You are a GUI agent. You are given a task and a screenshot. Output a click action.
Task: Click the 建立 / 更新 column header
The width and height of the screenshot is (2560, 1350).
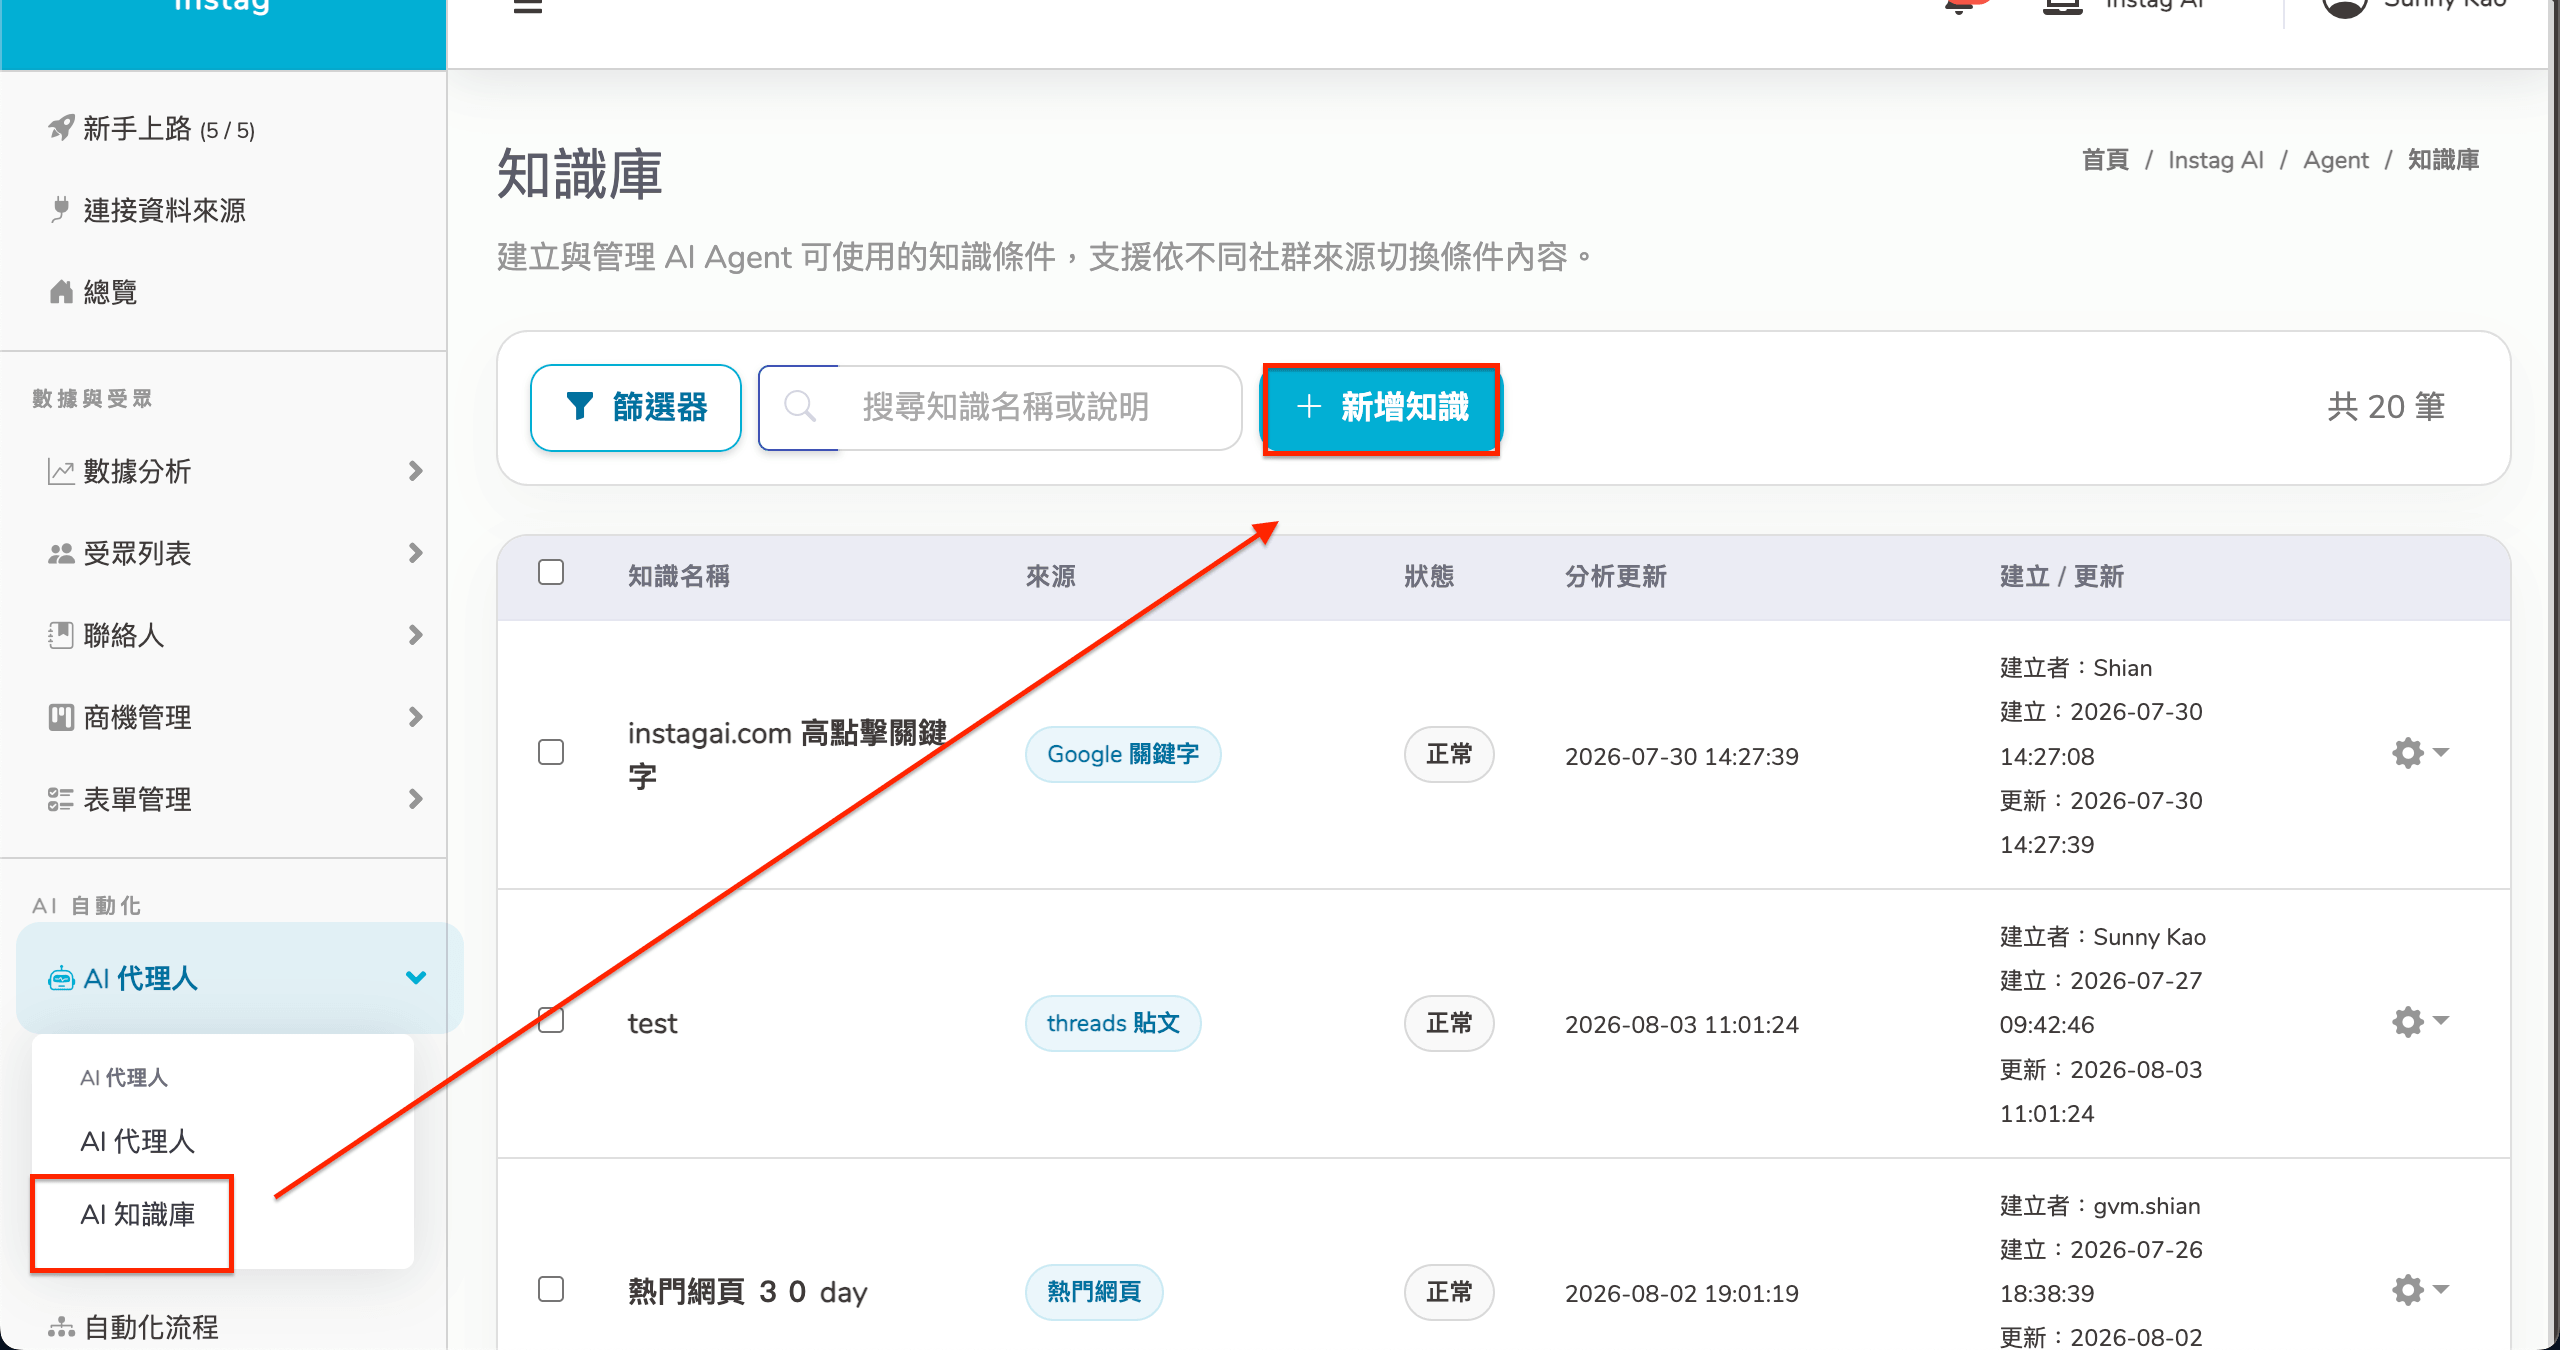pyautogui.click(x=2061, y=576)
